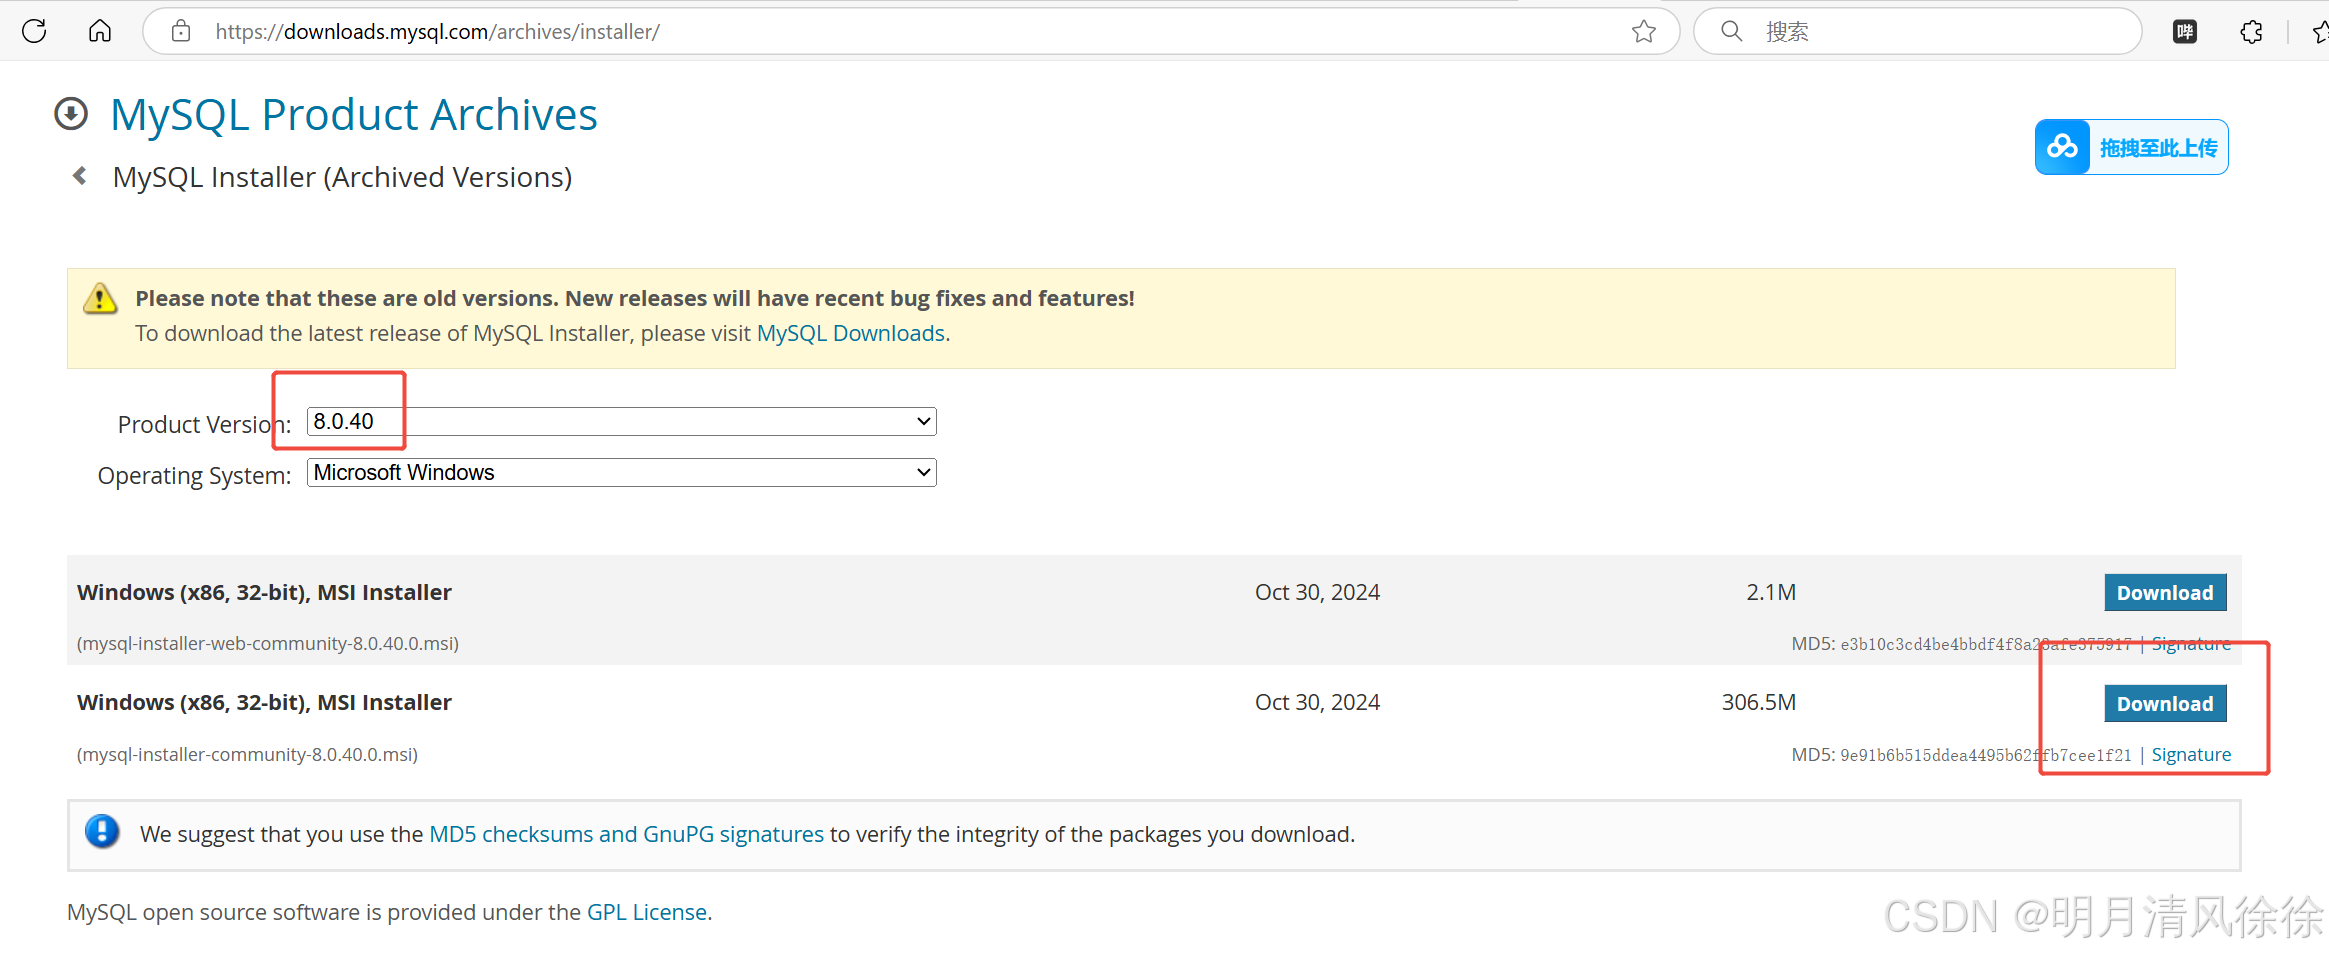Click the yellow warning triangle icon
The height and width of the screenshot is (955, 2329).
tap(100, 298)
